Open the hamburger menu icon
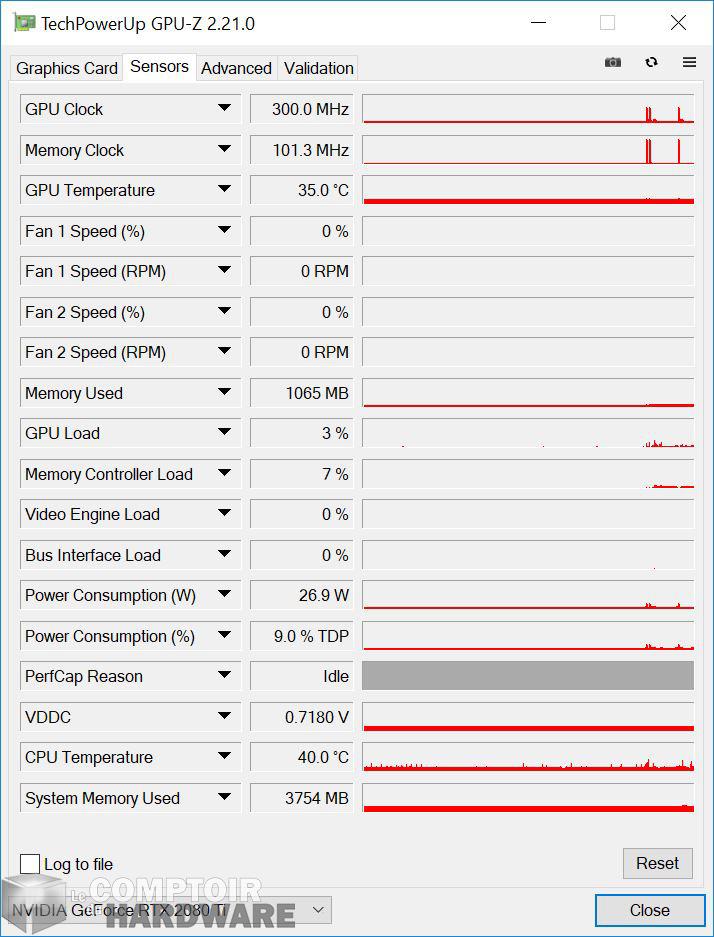Viewport: 714px width, 937px height. pyautogui.click(x=689, y=62)
